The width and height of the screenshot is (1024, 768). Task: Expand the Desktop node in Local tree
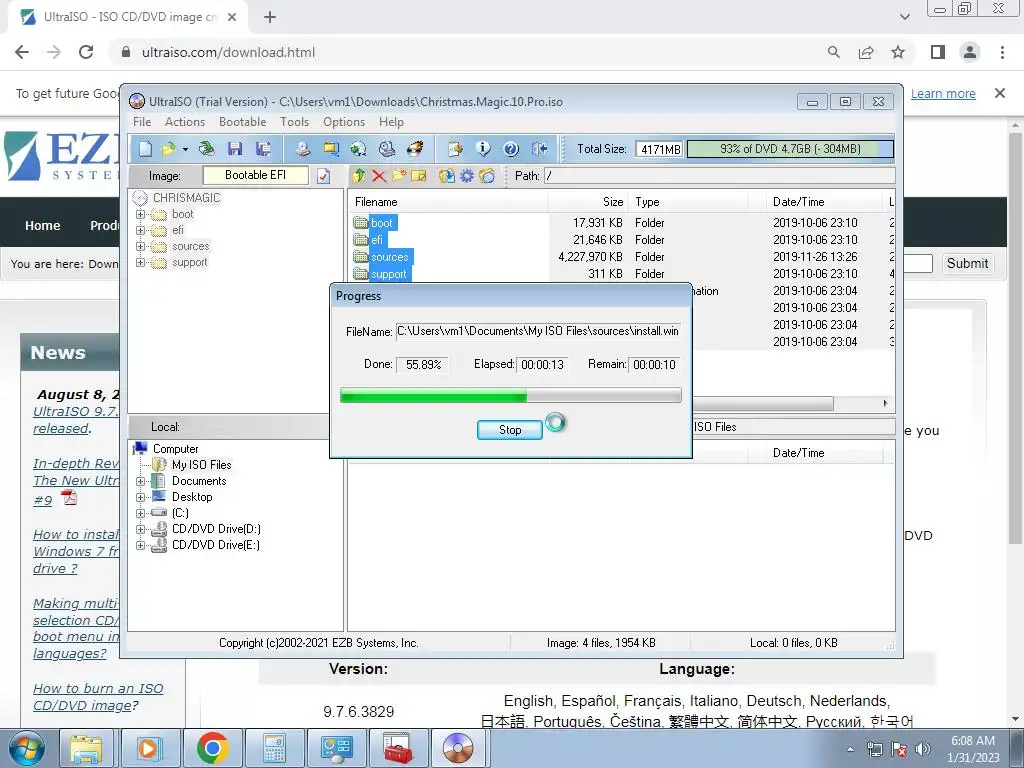140,497
